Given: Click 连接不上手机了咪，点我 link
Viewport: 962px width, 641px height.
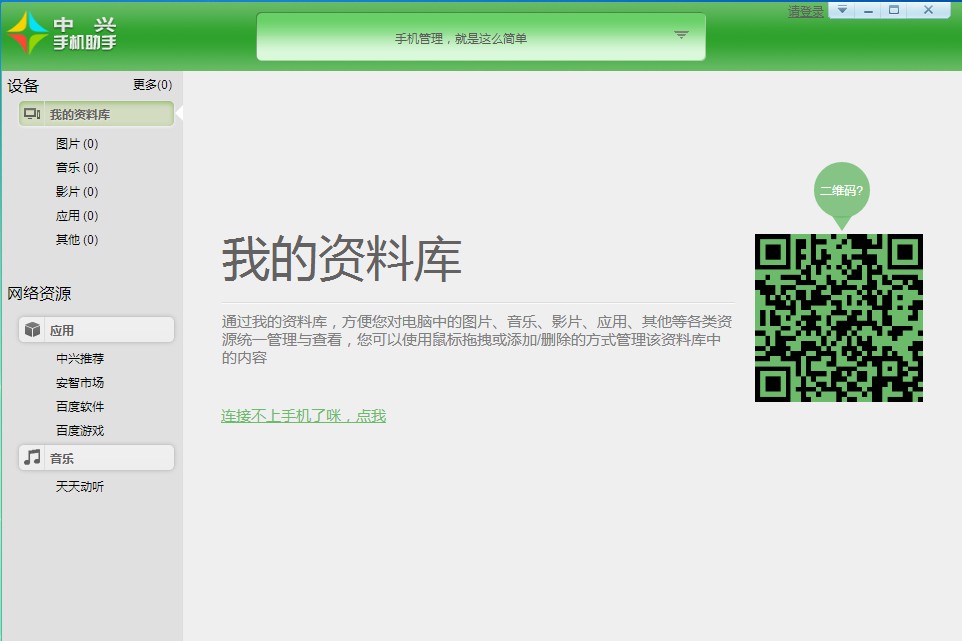Looking at the screenshot, I should pyautogui.click(x=303, y=416).
